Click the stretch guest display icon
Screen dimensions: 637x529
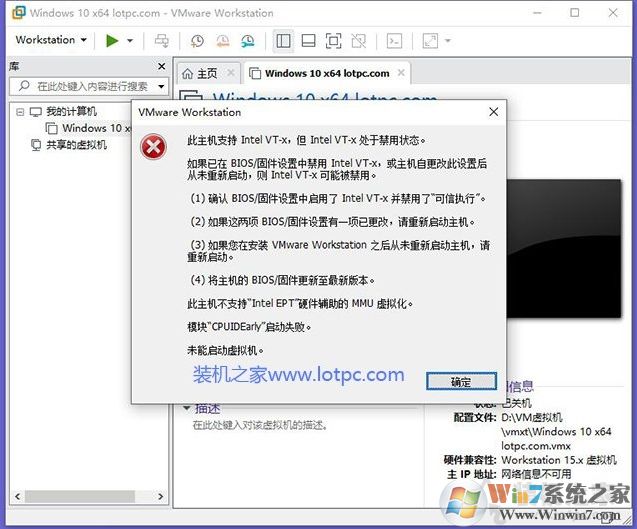point(431,41)
